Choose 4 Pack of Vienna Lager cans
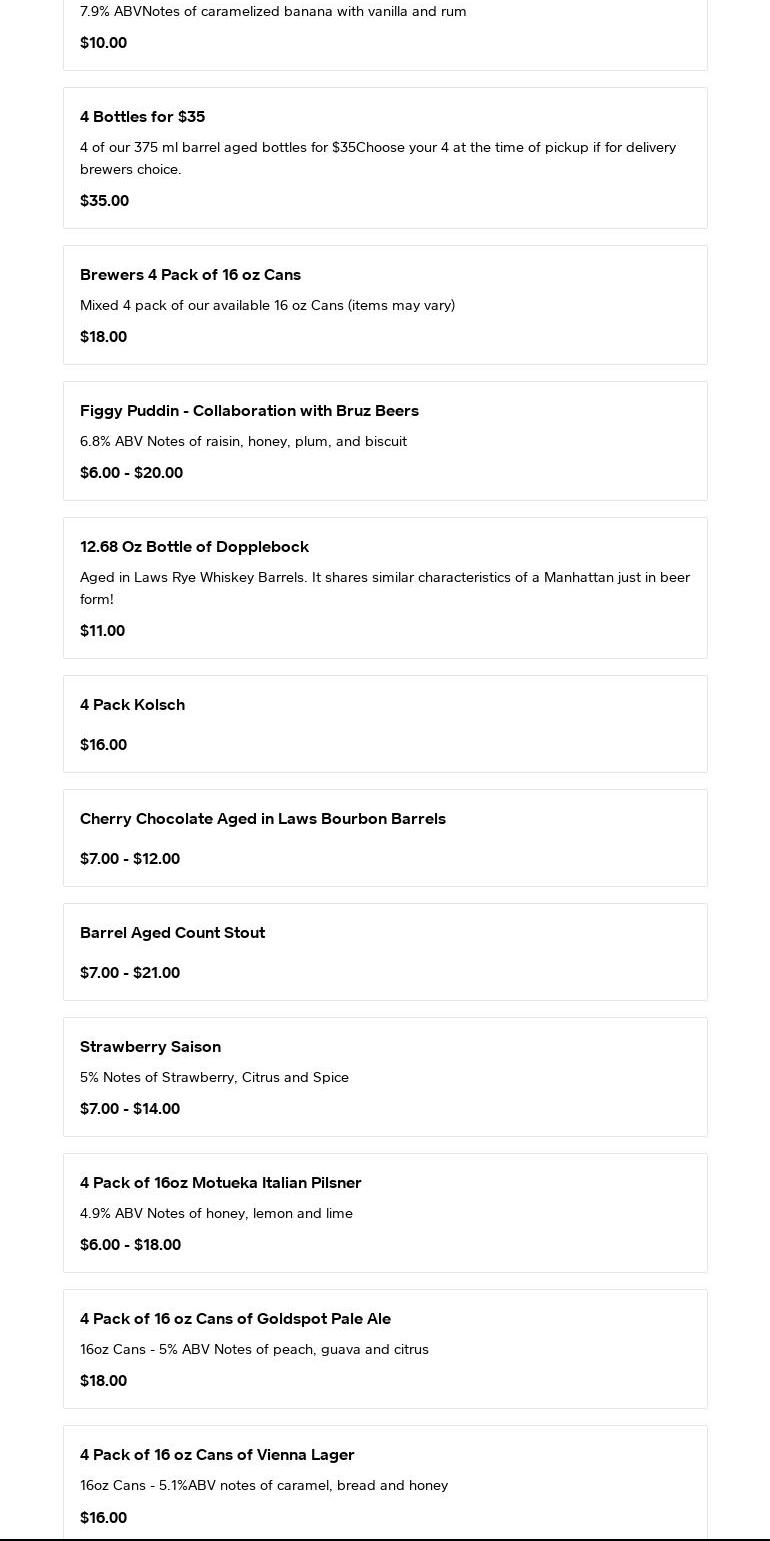770x1541 pixels. (217, 1455)
